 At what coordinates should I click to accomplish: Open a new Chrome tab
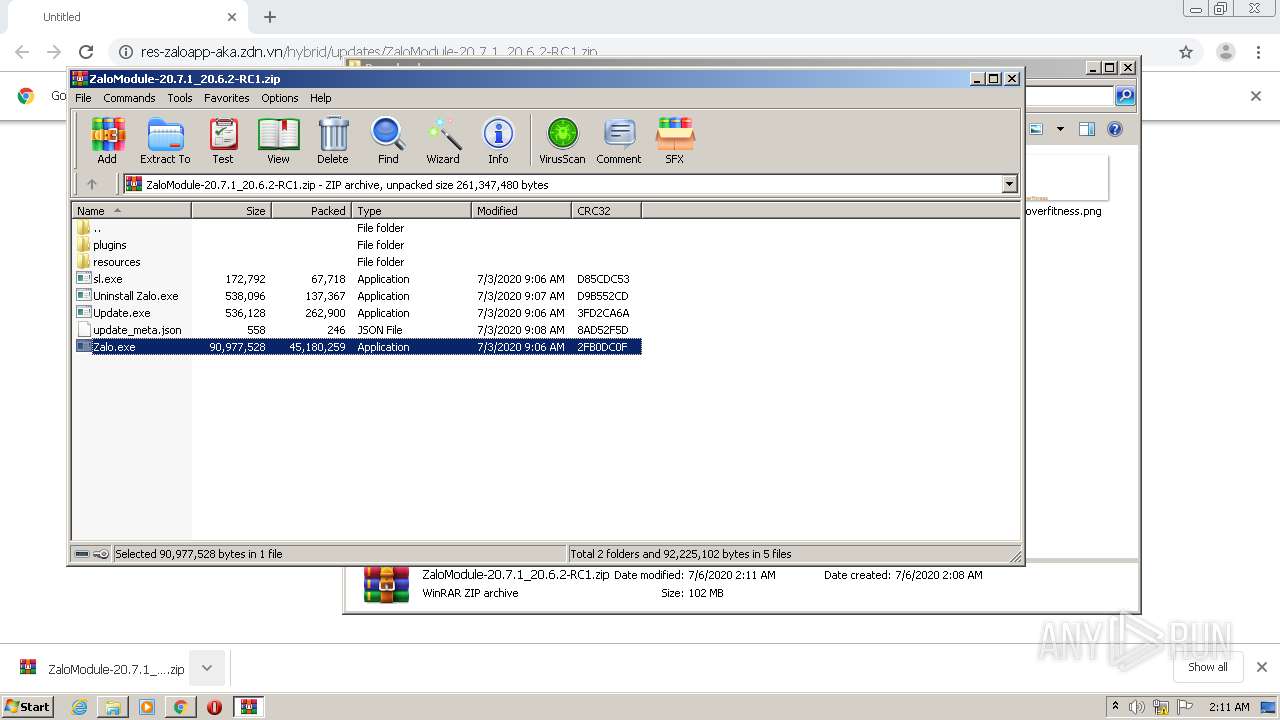[x=270, y=17]
